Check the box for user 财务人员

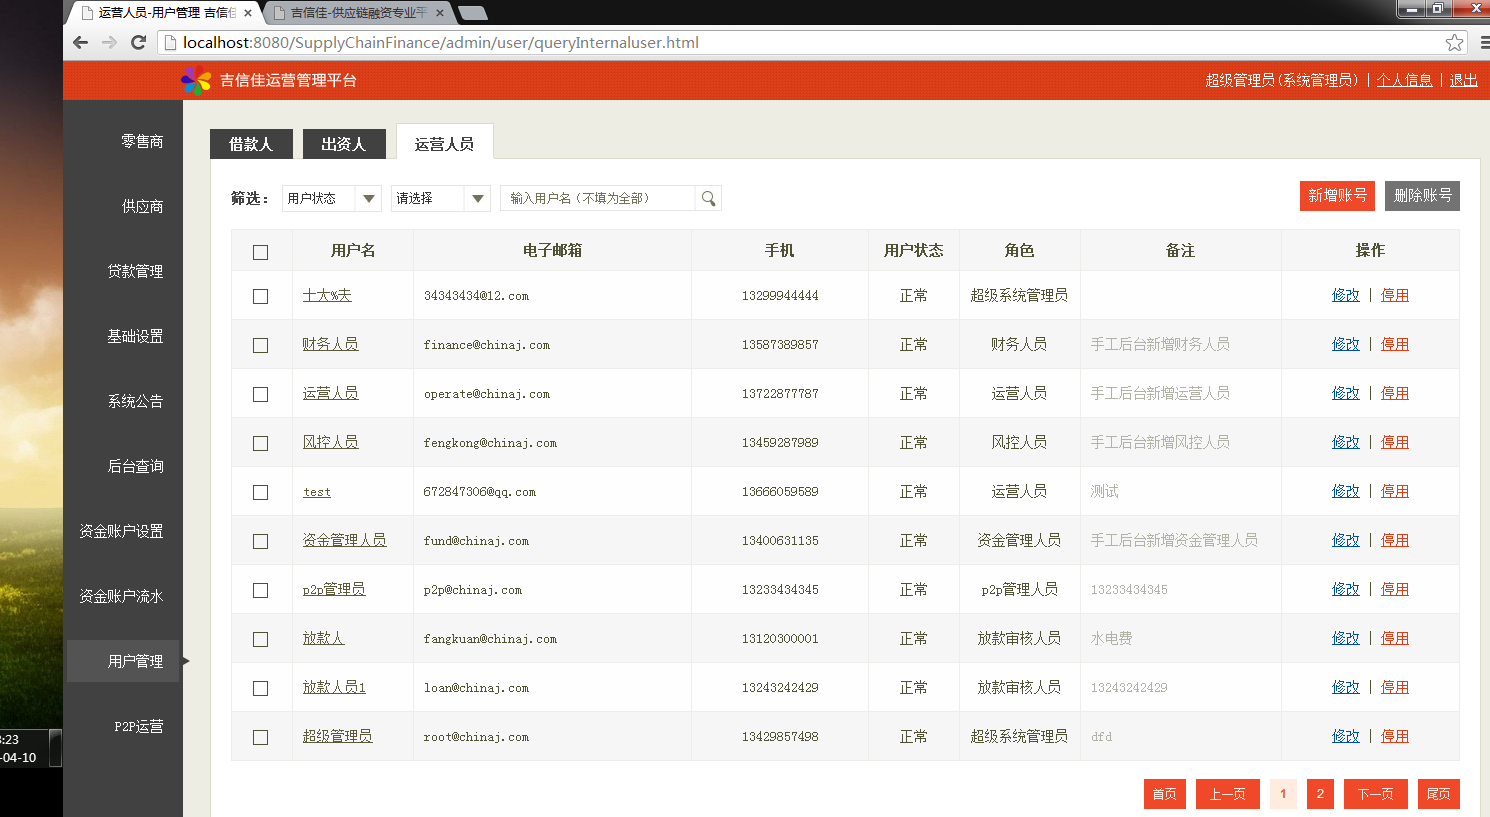[x=261, y=345]
